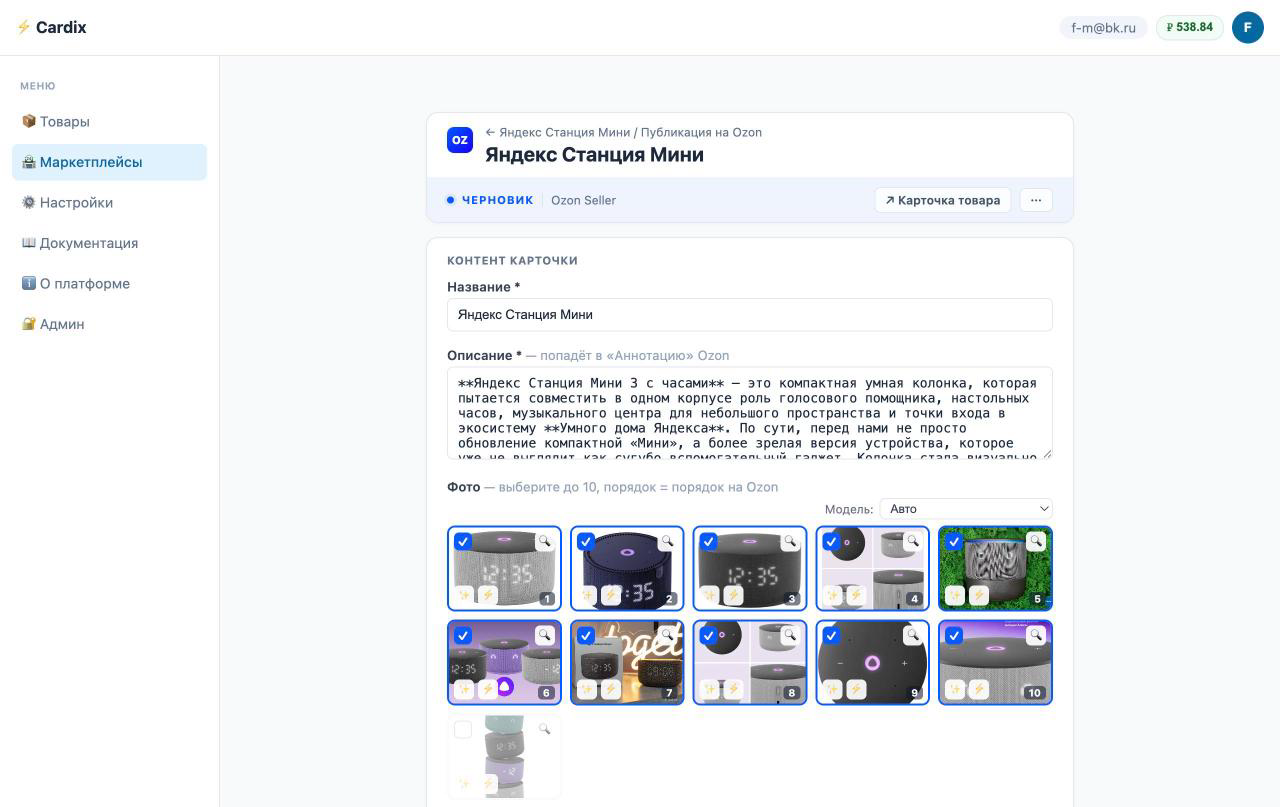Open the zoom magnifier on photo 7
1280x807 pixels.
[x=667, y=635]
